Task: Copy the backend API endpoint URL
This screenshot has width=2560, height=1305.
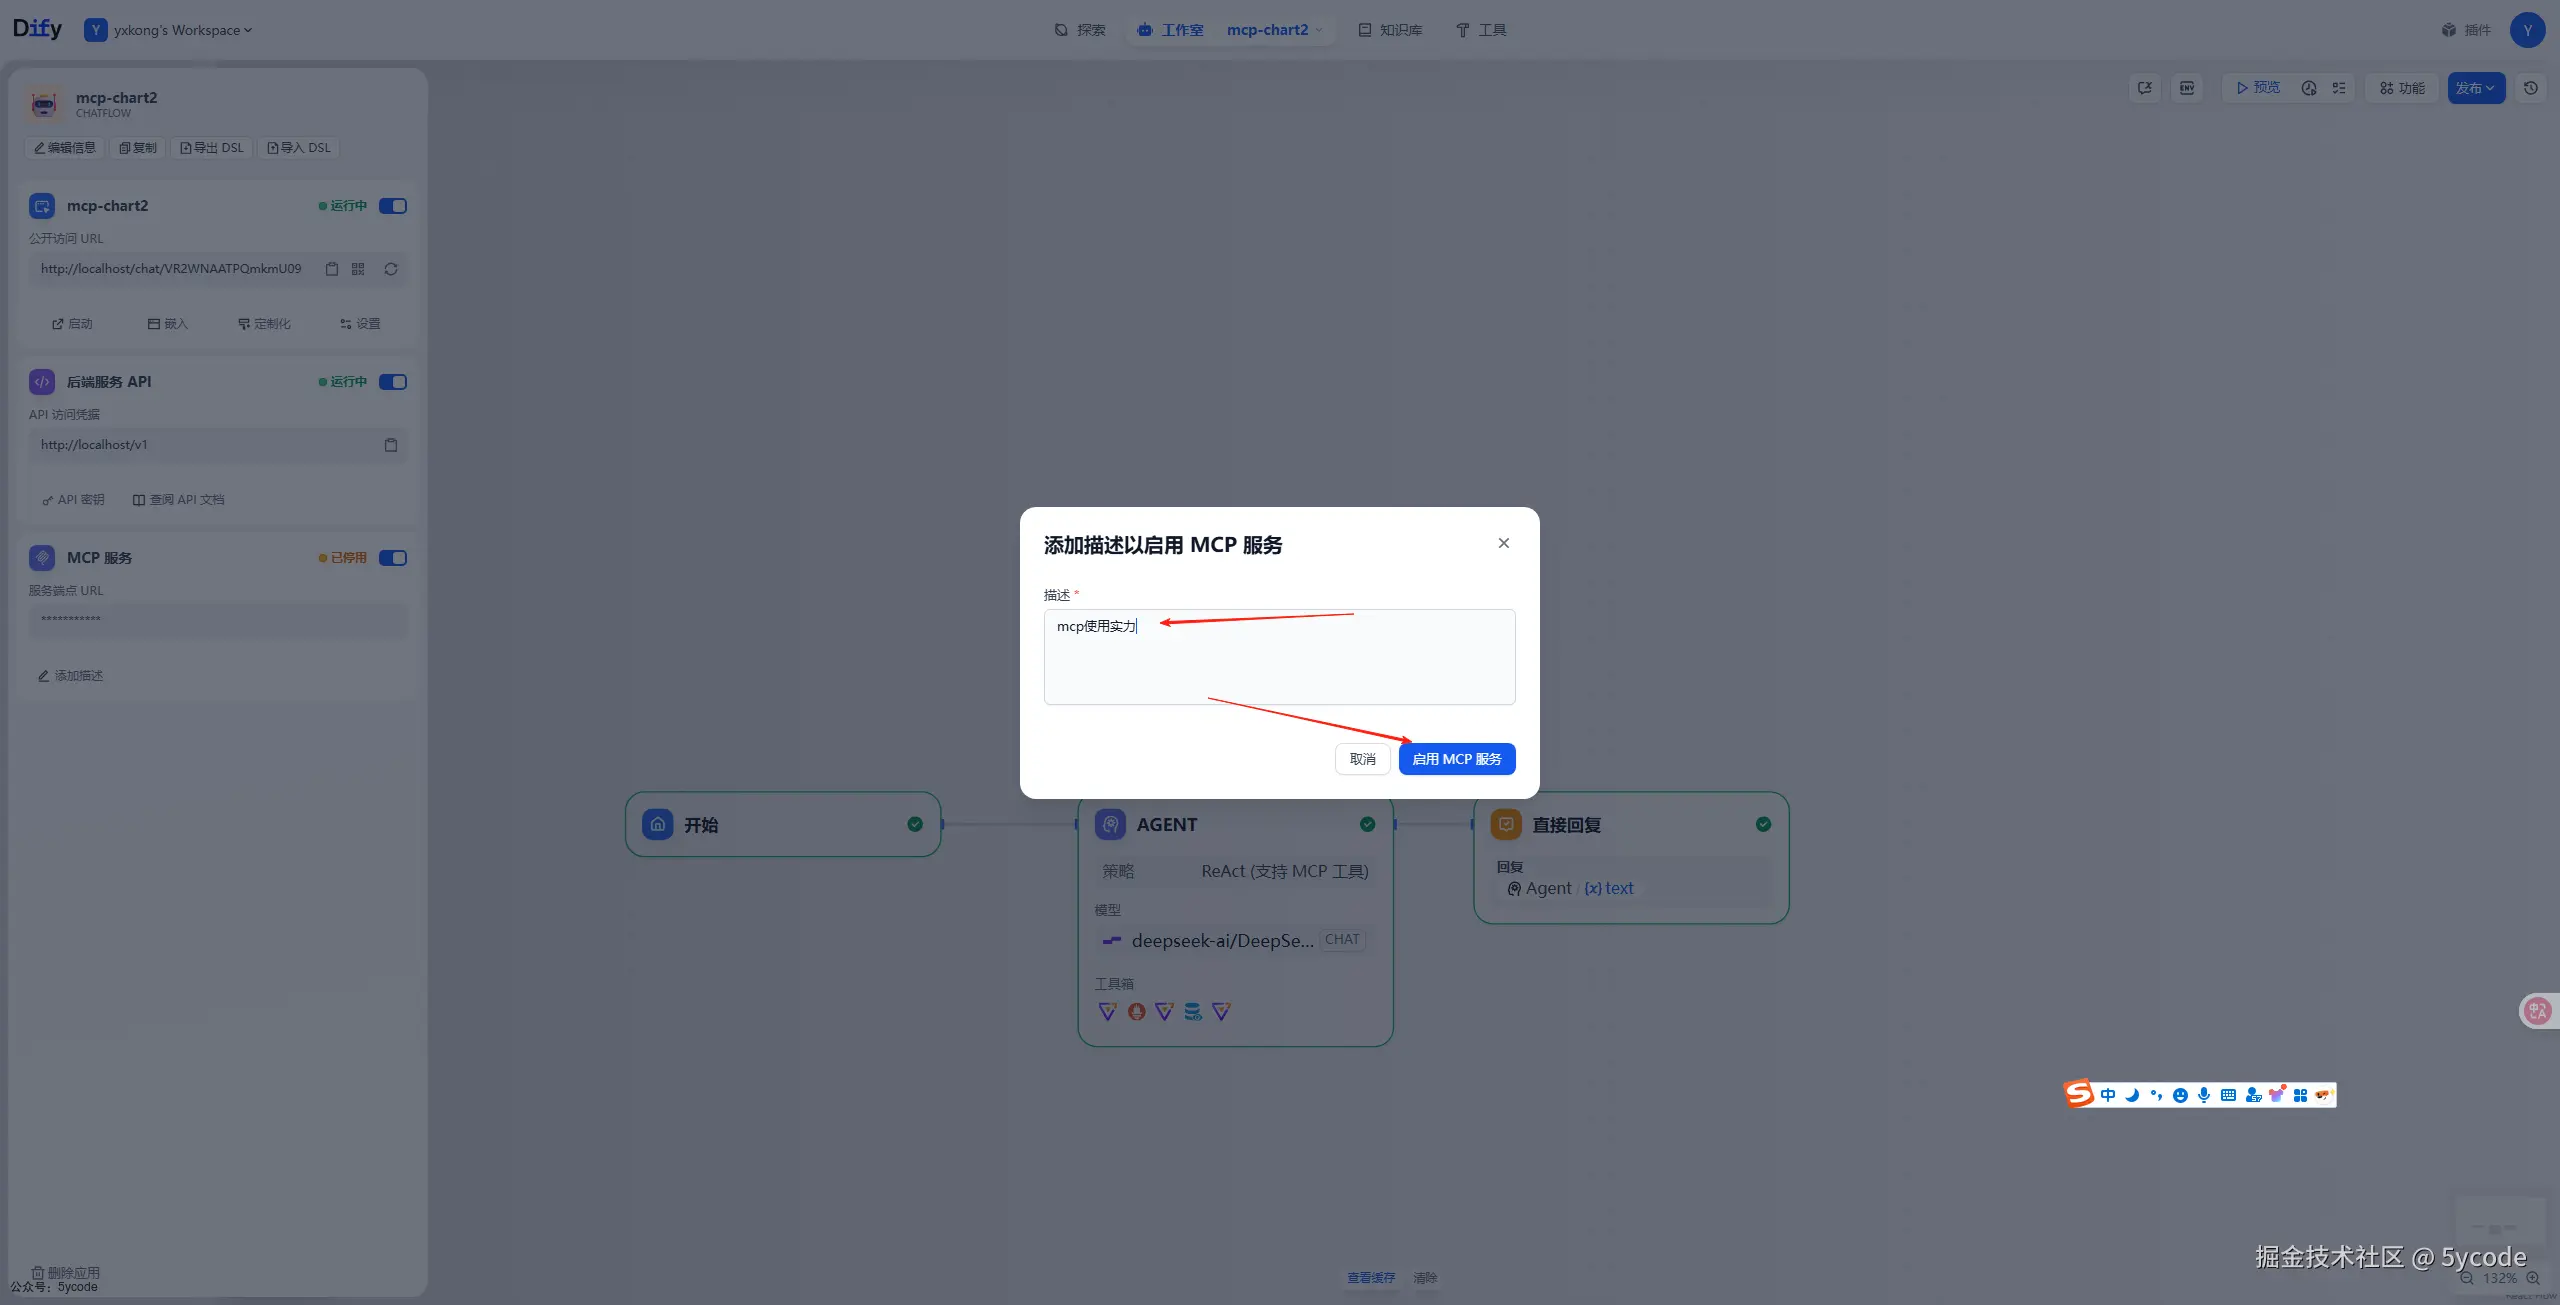Action: [391, 445]
